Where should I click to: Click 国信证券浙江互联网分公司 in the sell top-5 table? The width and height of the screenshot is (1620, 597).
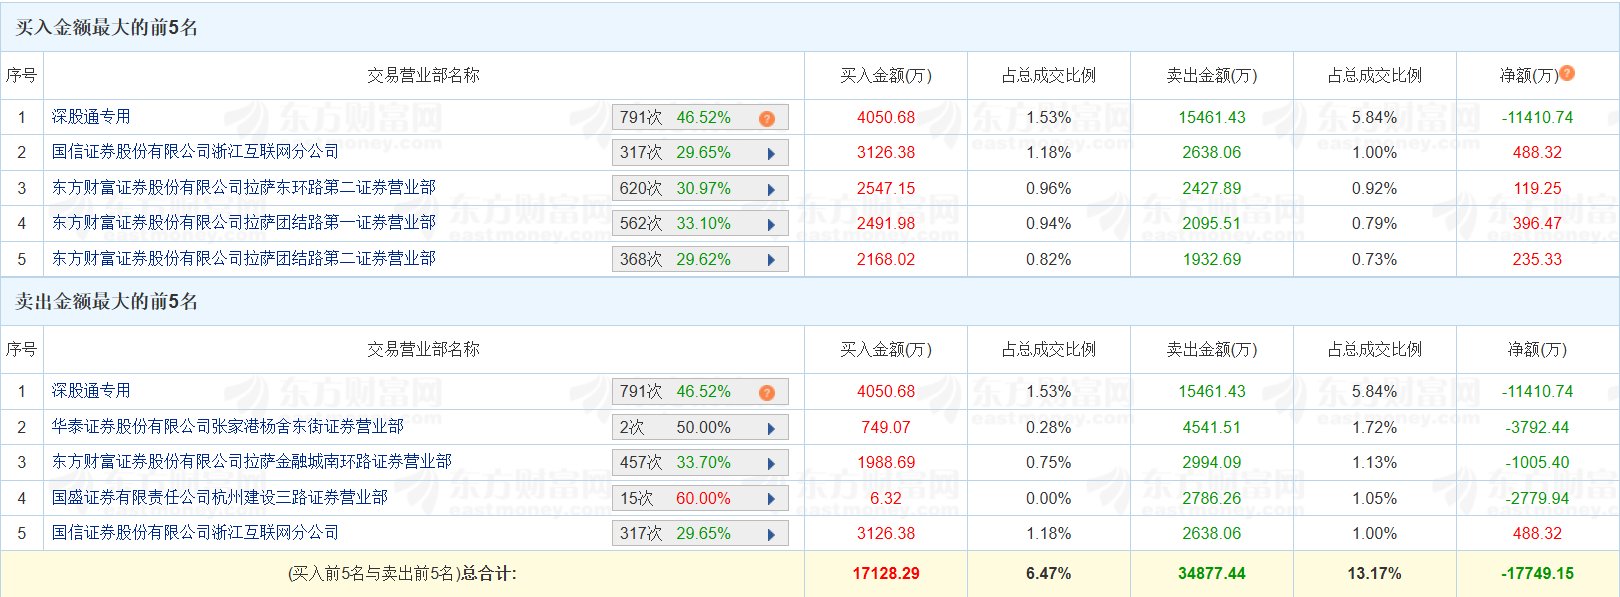click(x=195, y=532)
